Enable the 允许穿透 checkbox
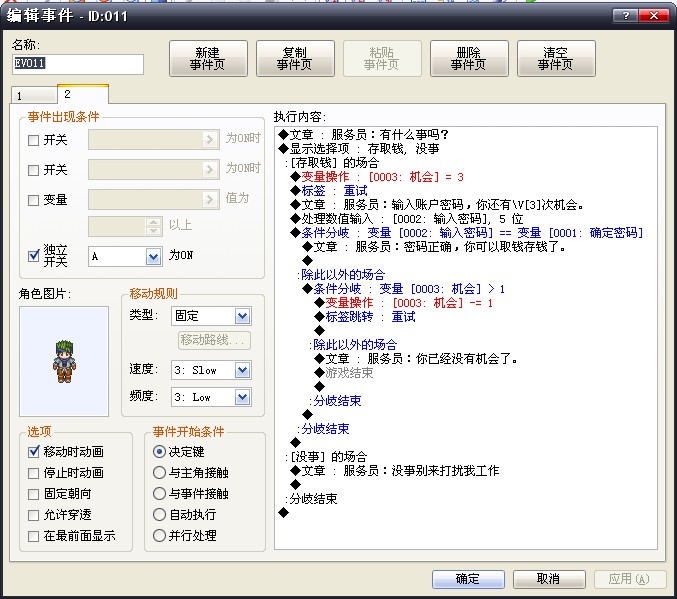677x599 pixels. click(x=33, y=515)
